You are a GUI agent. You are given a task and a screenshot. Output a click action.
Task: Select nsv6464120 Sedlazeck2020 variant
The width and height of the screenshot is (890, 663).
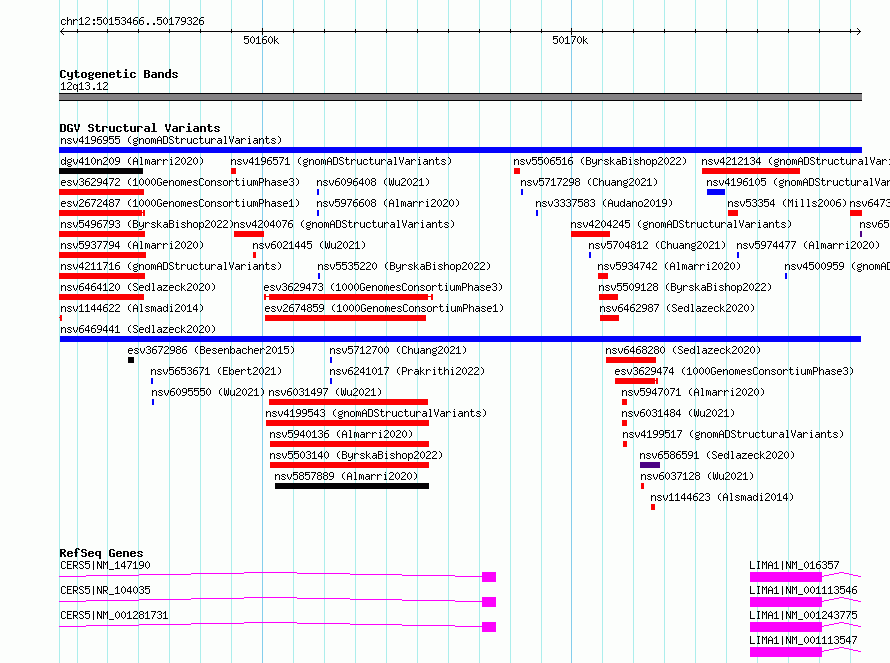click(x=138, y=287)
